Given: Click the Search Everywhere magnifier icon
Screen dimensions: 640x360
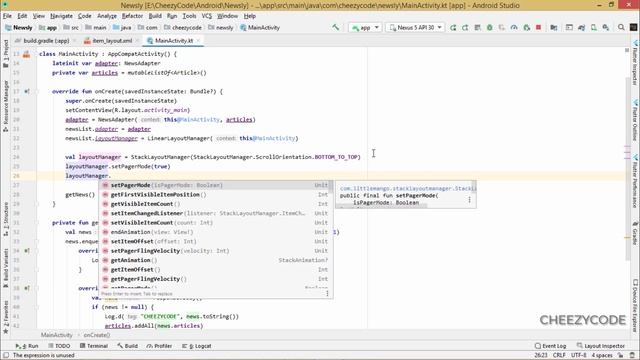Looking at the screenshot, I should 621,27.
